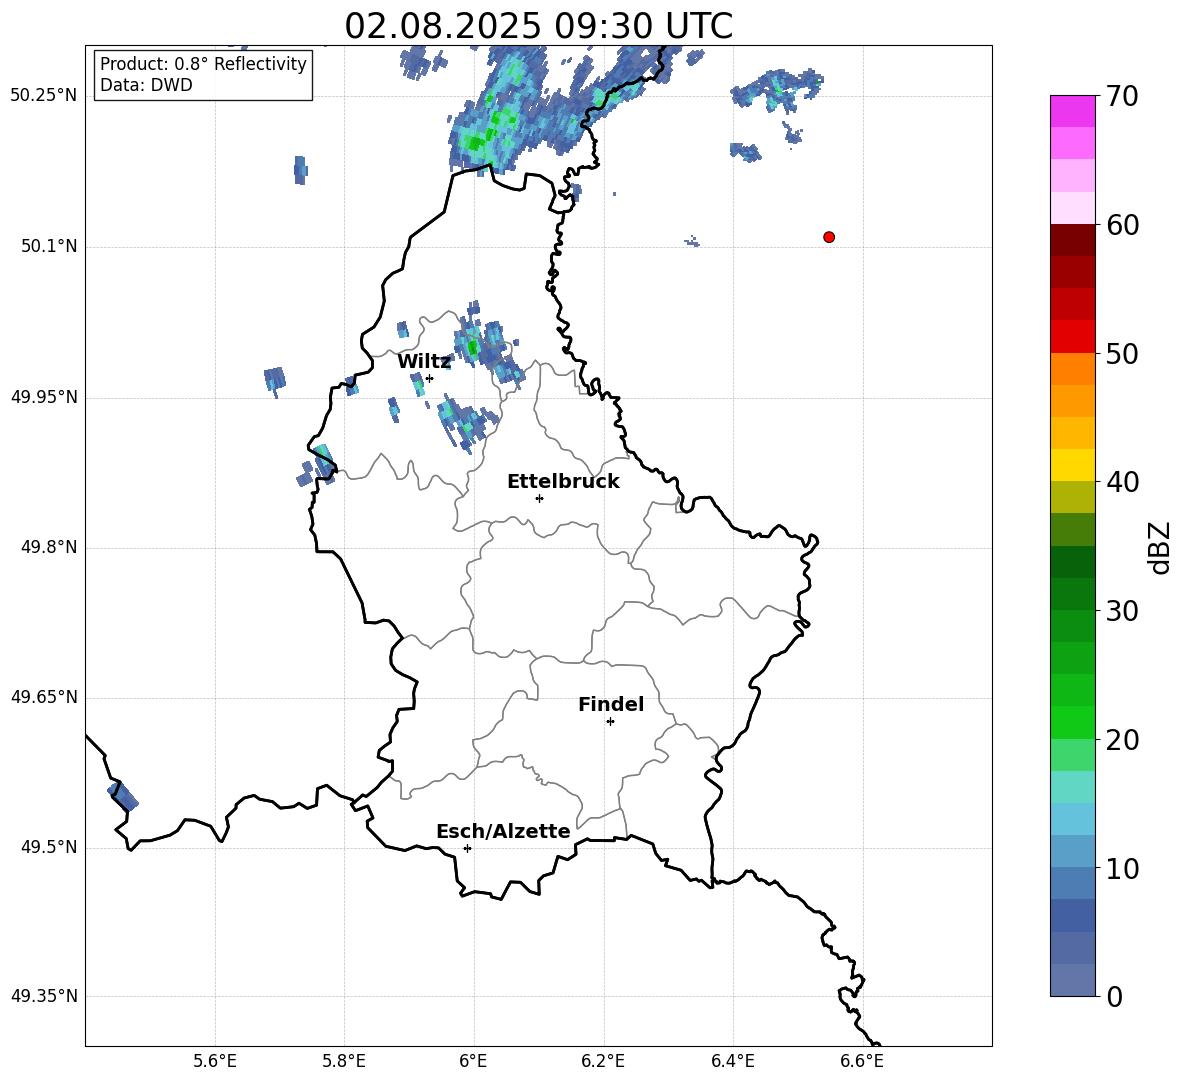This screenshot has width=1184, height=1081.
Task: Click the radar echo at the southwest map corner
Action: (123, 796)
